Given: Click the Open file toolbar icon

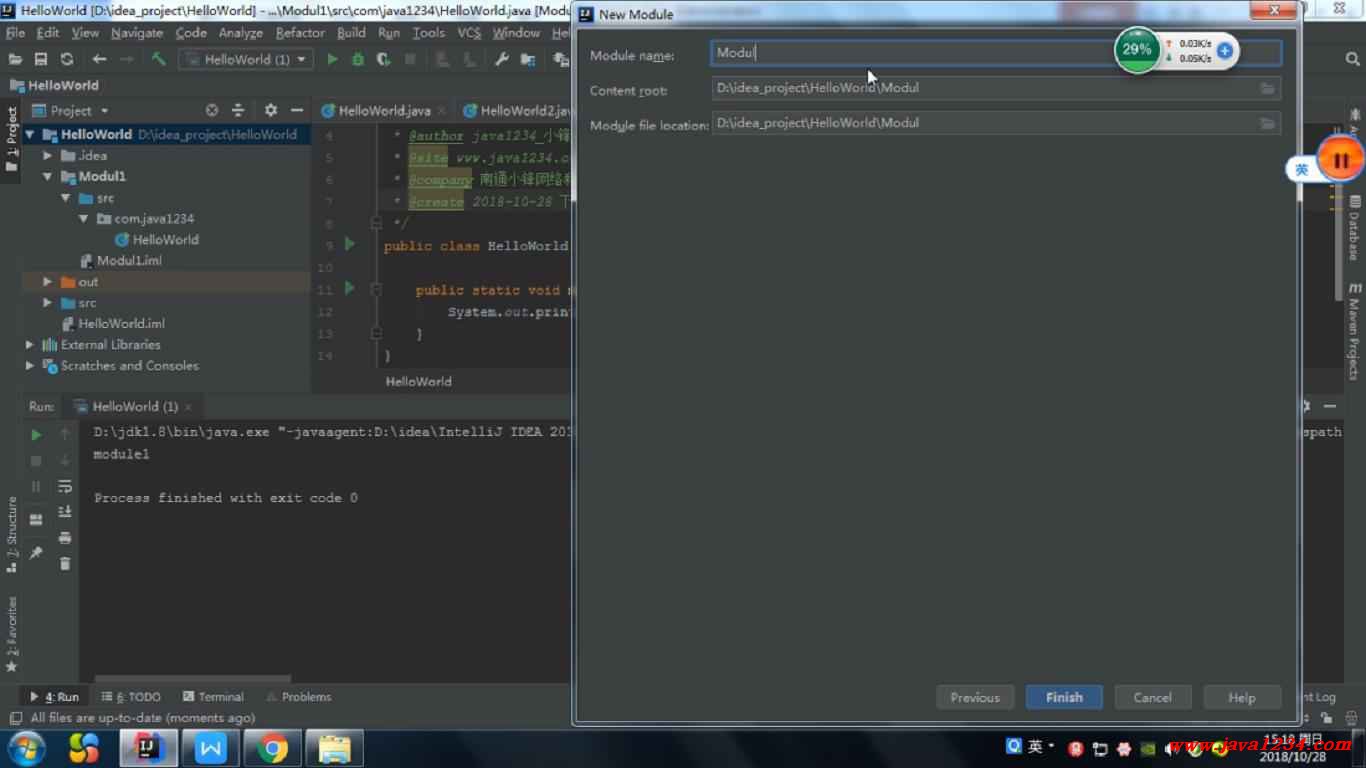Looking at the screenshot, I should [15, 59].
